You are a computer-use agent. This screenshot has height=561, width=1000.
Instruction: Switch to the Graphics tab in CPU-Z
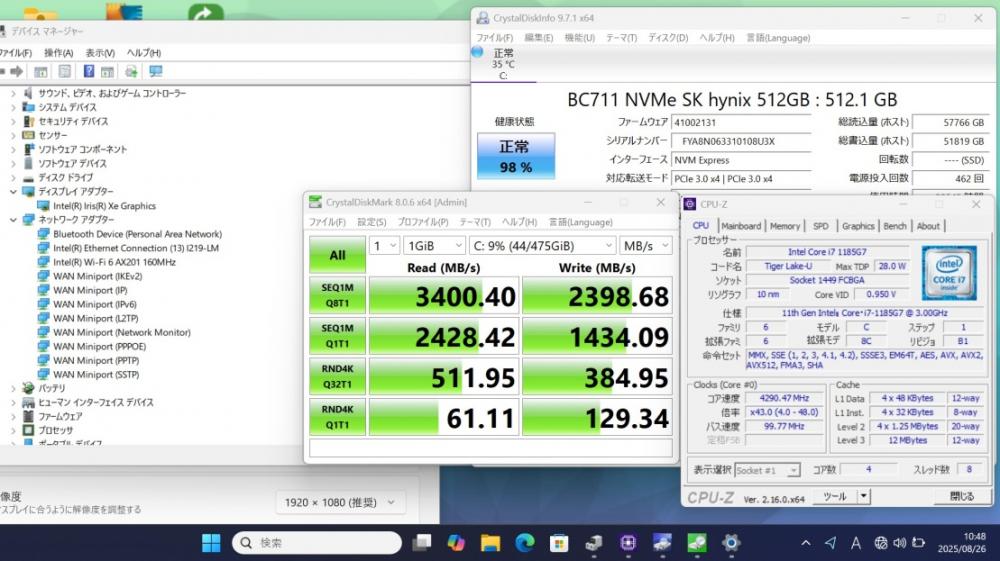(858, 226)
